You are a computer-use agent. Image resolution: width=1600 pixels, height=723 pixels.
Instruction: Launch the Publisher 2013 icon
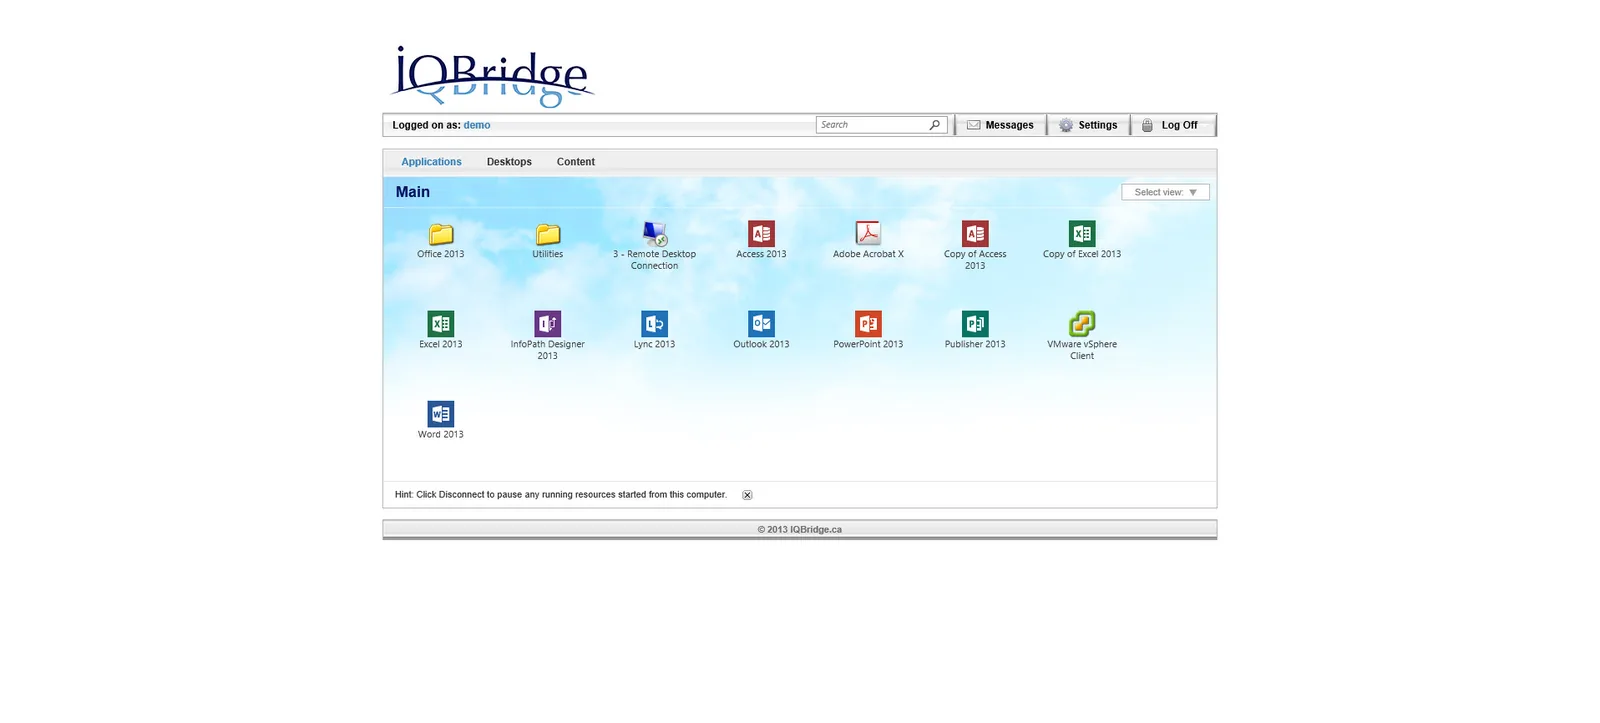point(975,324)
